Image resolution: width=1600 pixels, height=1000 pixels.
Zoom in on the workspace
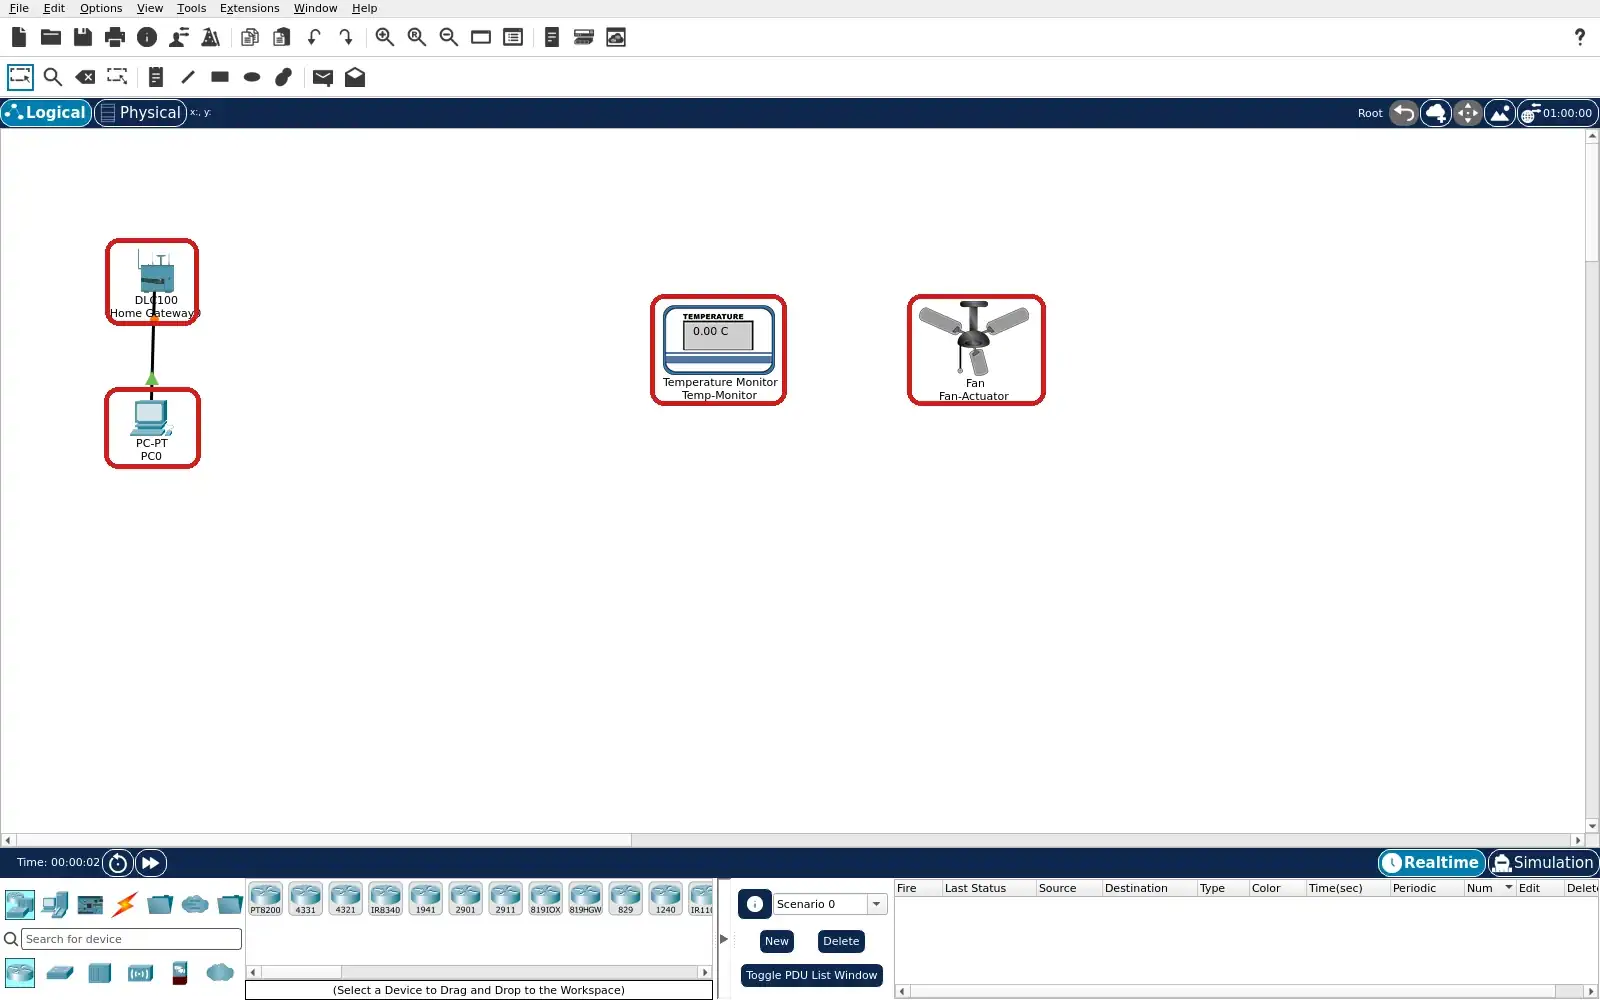click(x=385, y=37)
